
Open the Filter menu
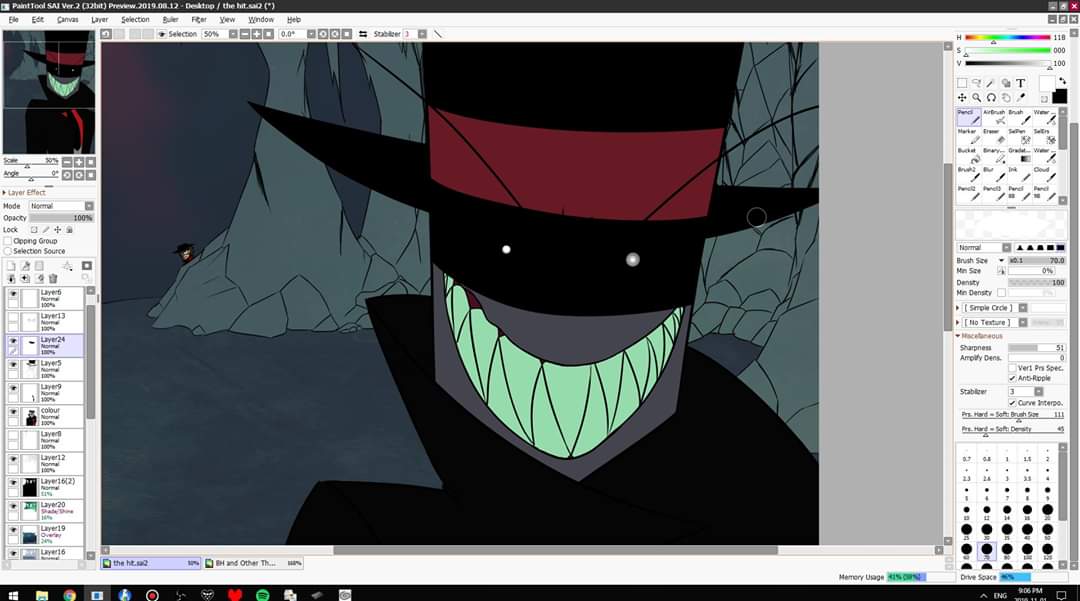click(x=198, y=19)
